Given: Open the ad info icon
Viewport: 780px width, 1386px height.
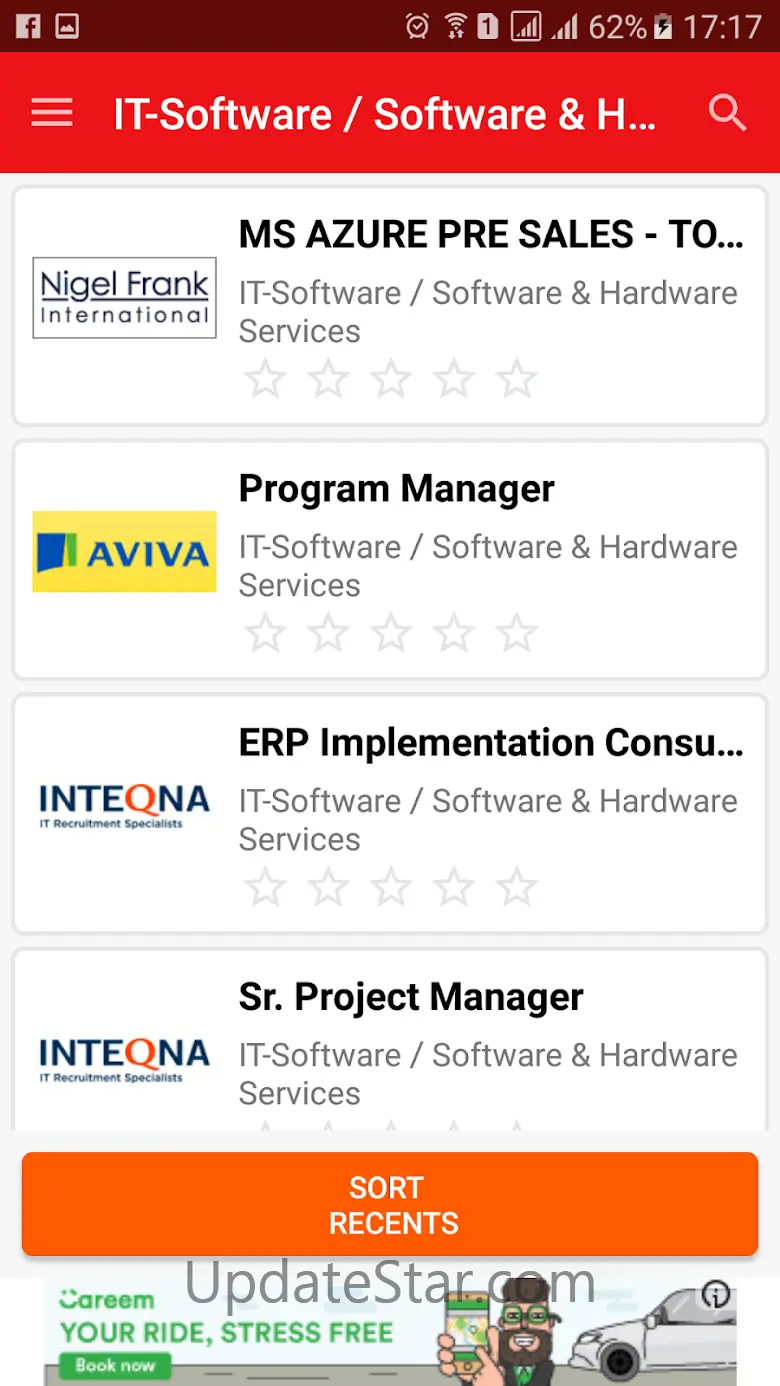Looking at the screenshot, I should (715, 1294).
